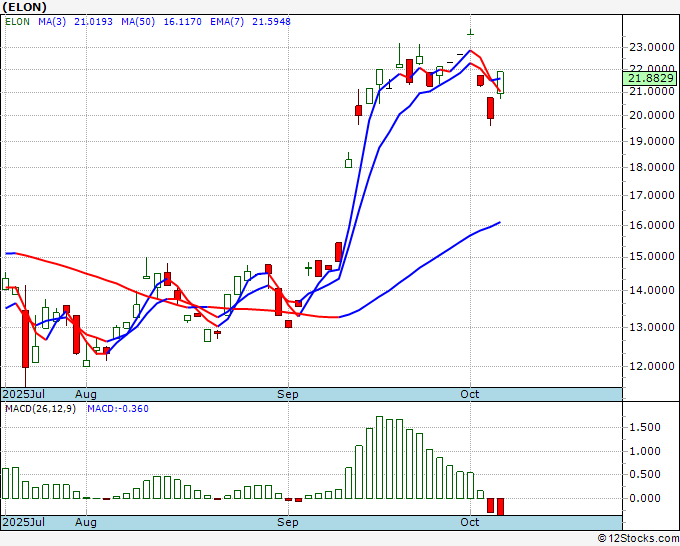Image resolution: width=680 pixels, height=546 pixels.
Task: Click 2025Jul on the price chart timeline
Action: tap(23, 394)
